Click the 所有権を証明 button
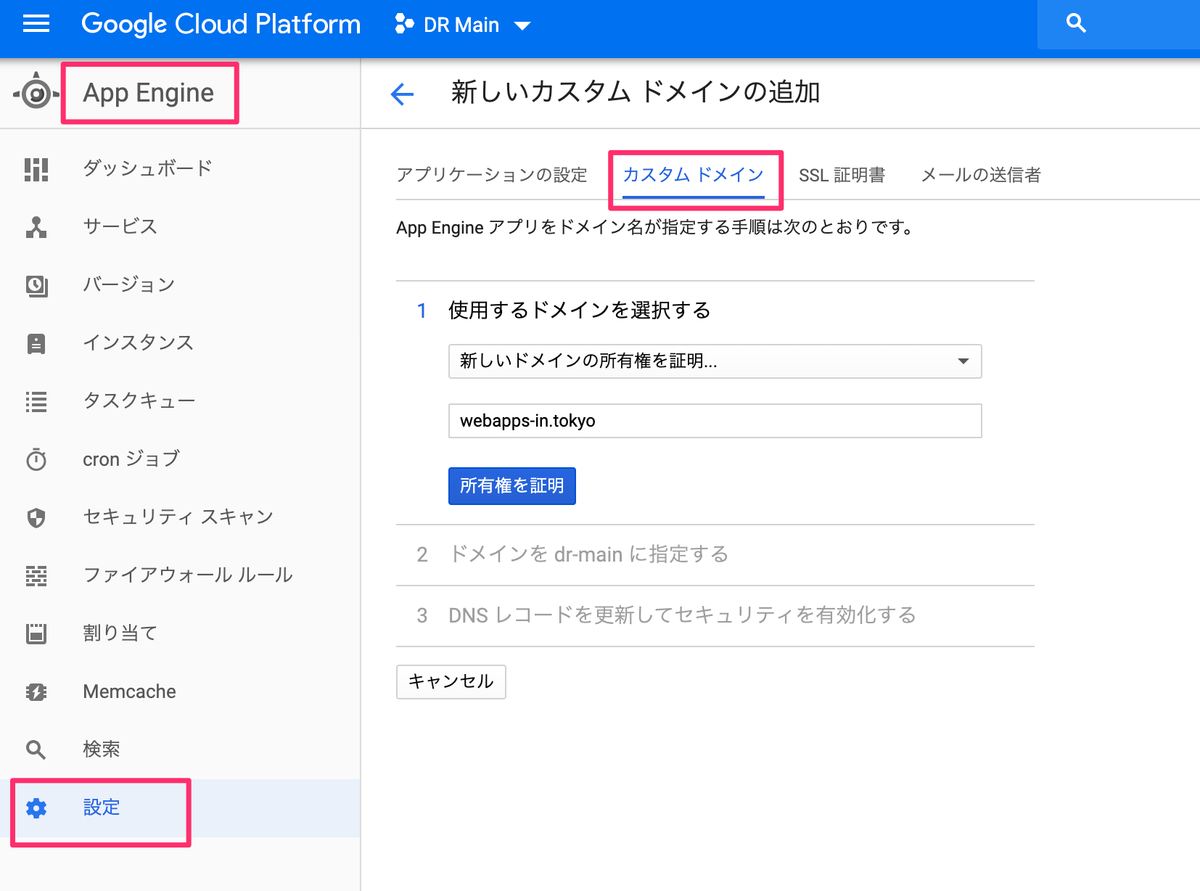 pos(512,486)
